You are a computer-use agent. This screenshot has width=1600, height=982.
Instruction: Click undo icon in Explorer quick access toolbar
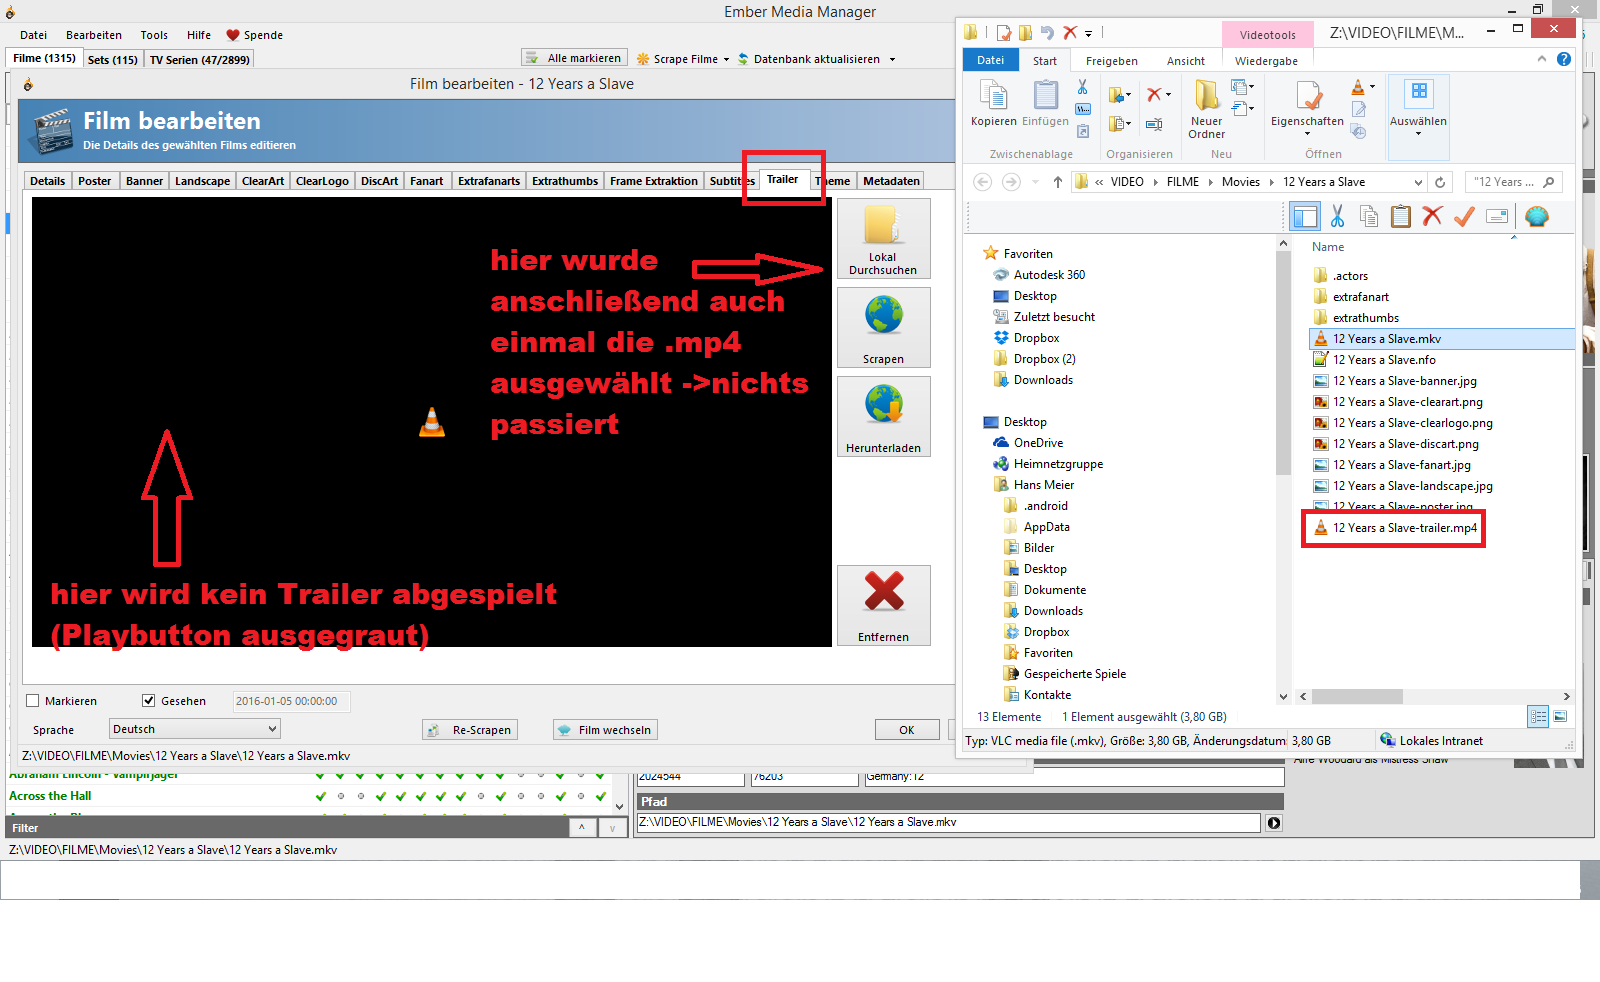(x=1048, y=33)
